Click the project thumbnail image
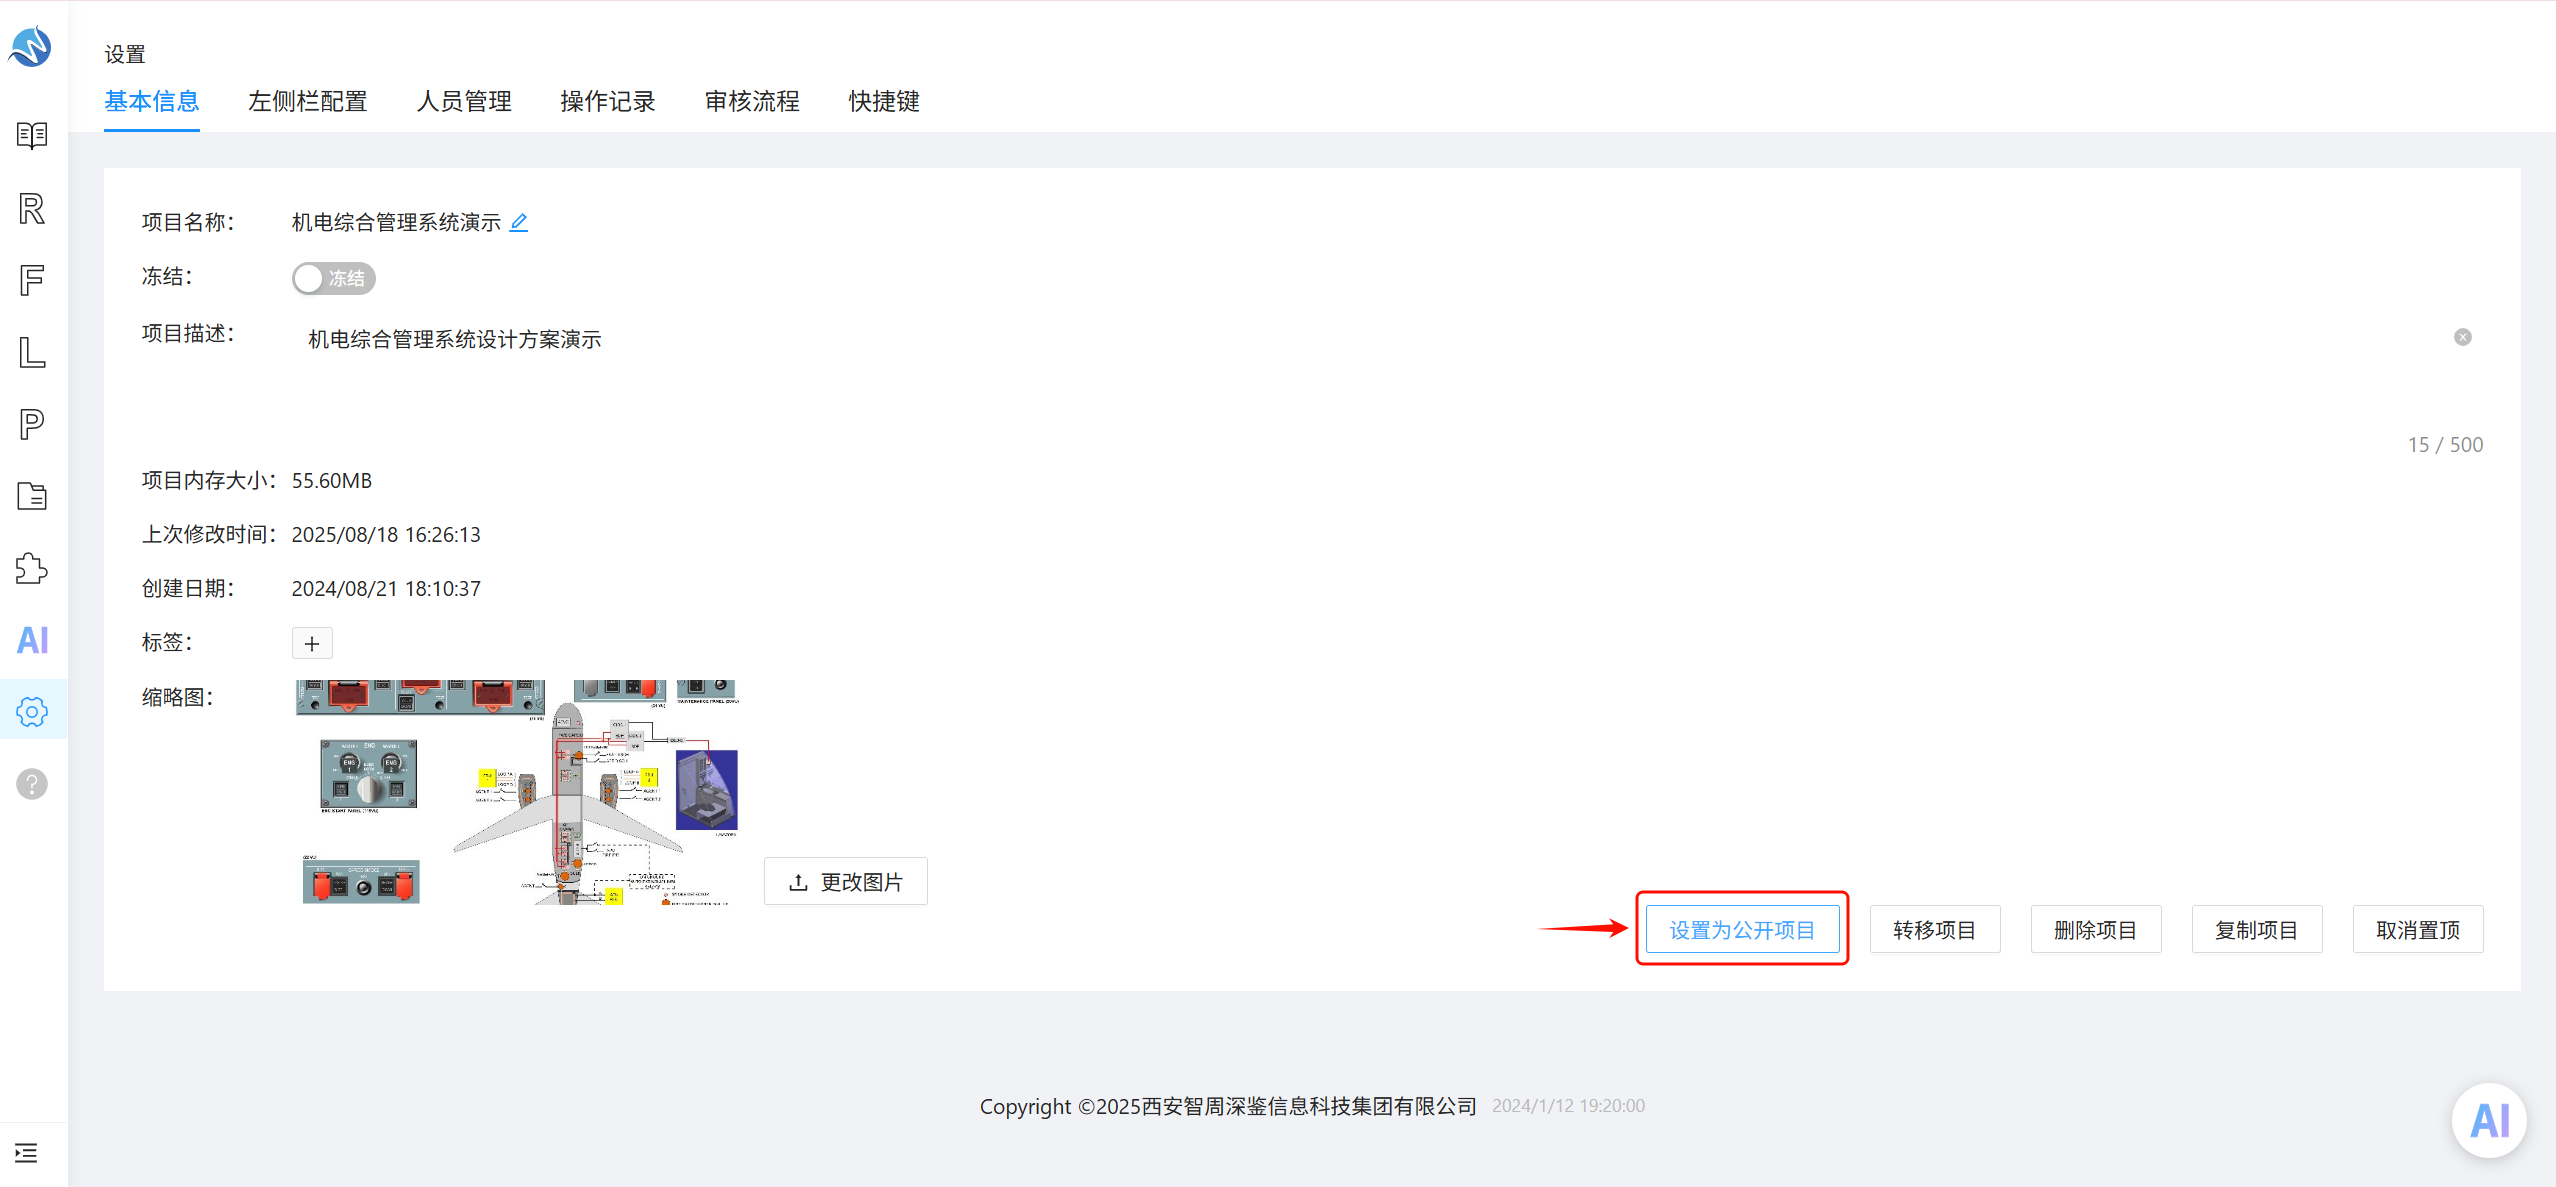2556x1187 pixels. pos(517,792)
